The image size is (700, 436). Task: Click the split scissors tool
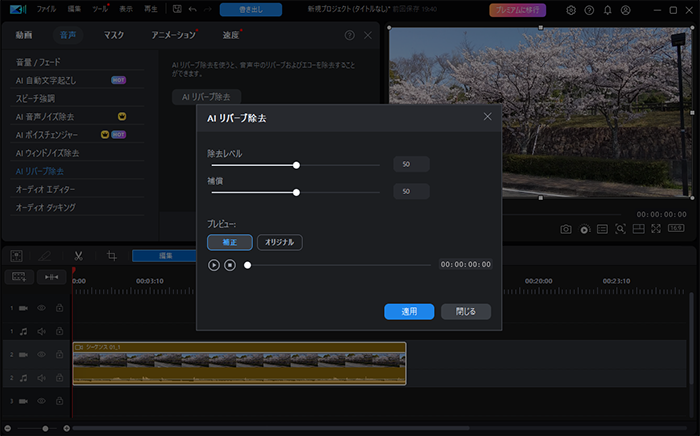[x=79, y=256]
